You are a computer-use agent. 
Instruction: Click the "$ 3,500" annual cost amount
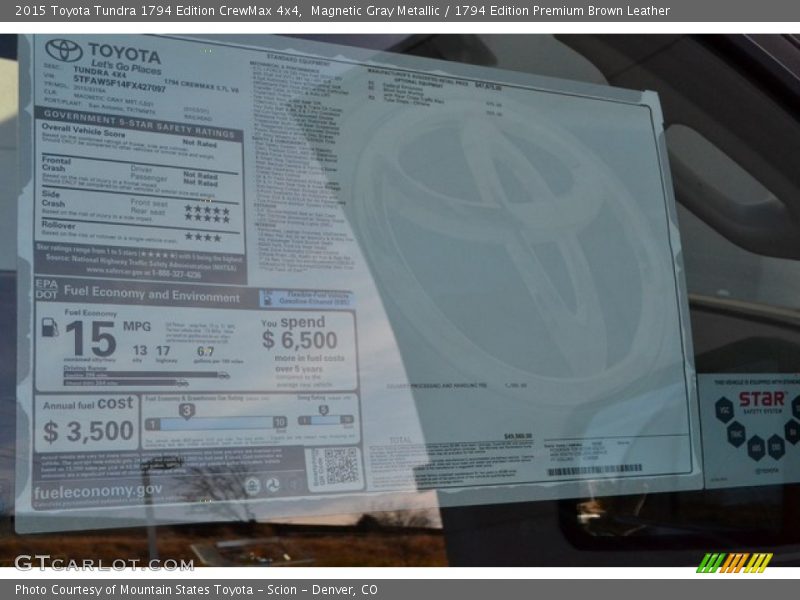pyautogui.click(x=88, y=432)
